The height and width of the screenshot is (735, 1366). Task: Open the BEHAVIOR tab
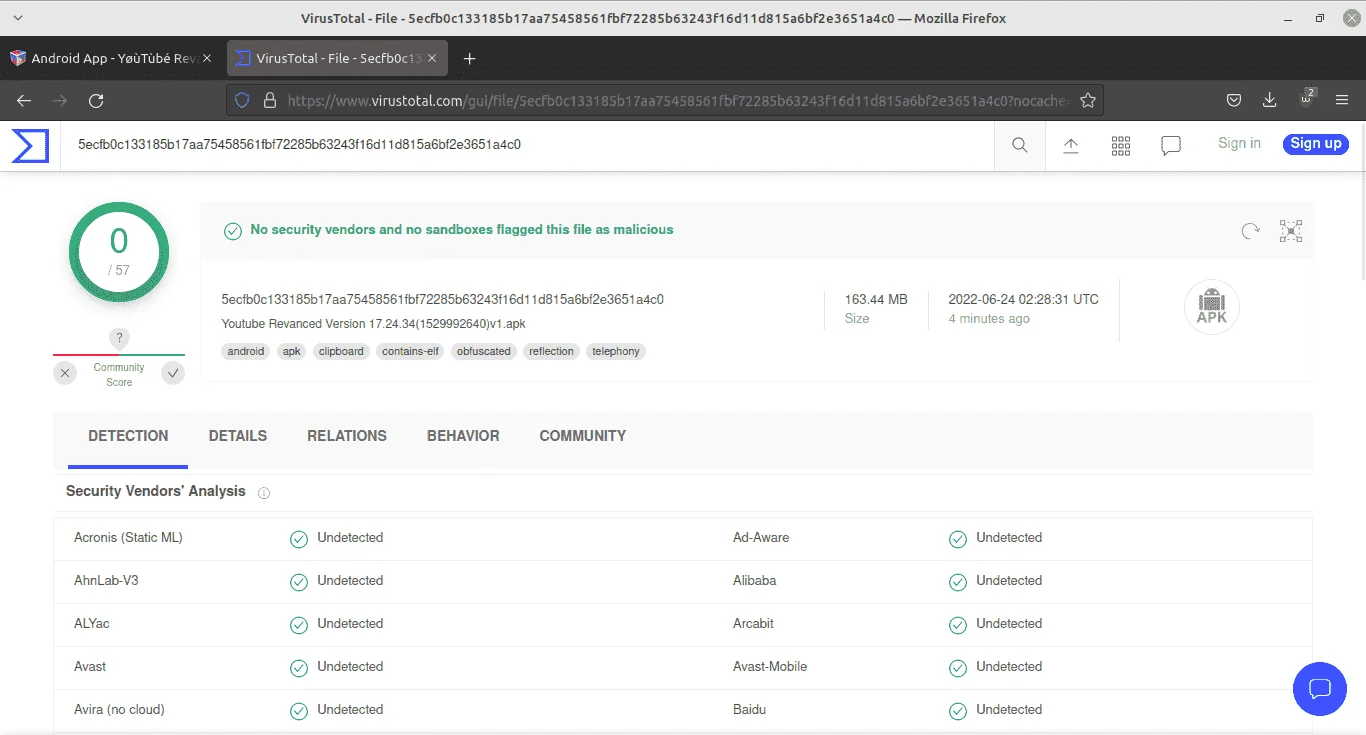pyautogui.click(x=463, y=436)
